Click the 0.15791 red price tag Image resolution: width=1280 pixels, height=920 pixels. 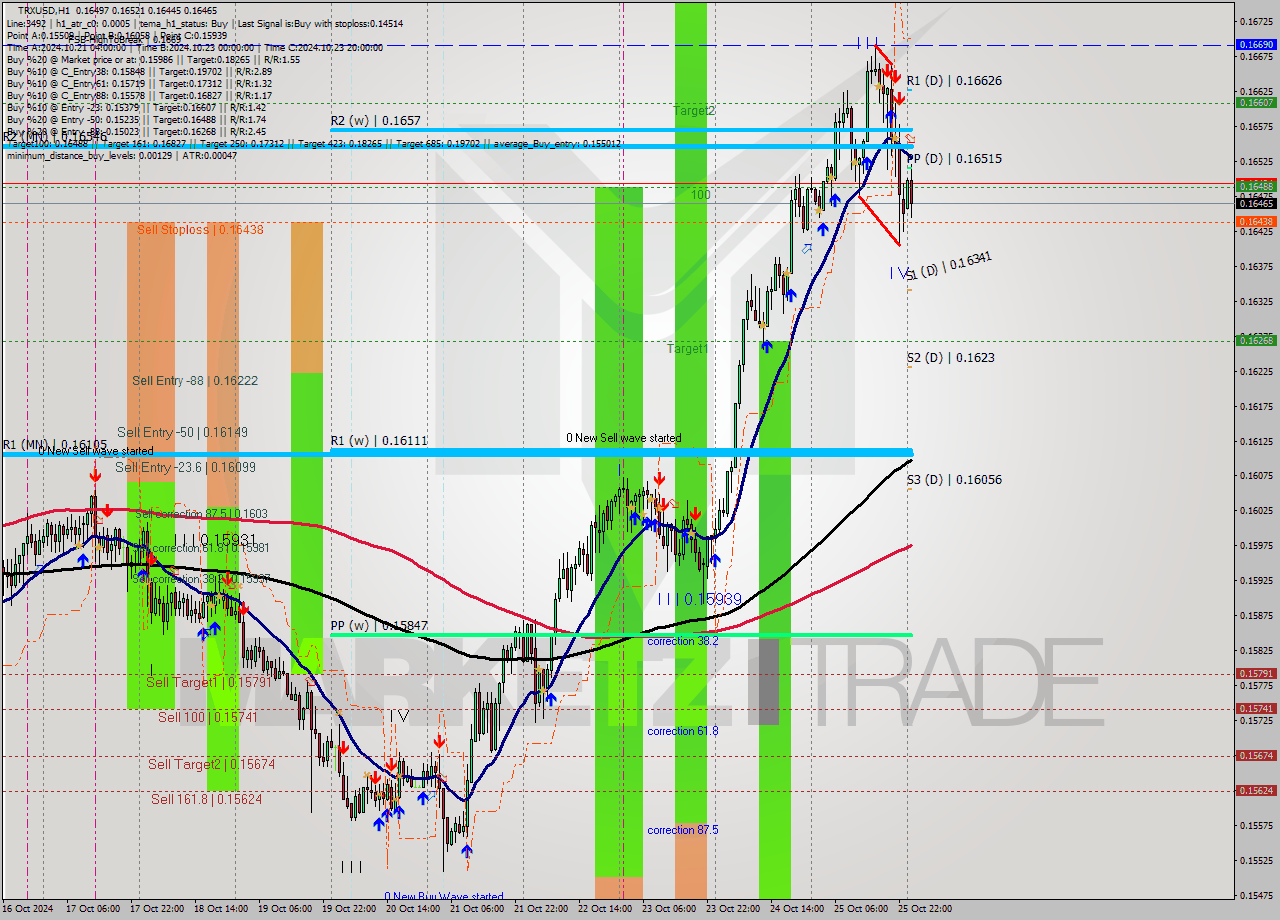coord(1256,673)
